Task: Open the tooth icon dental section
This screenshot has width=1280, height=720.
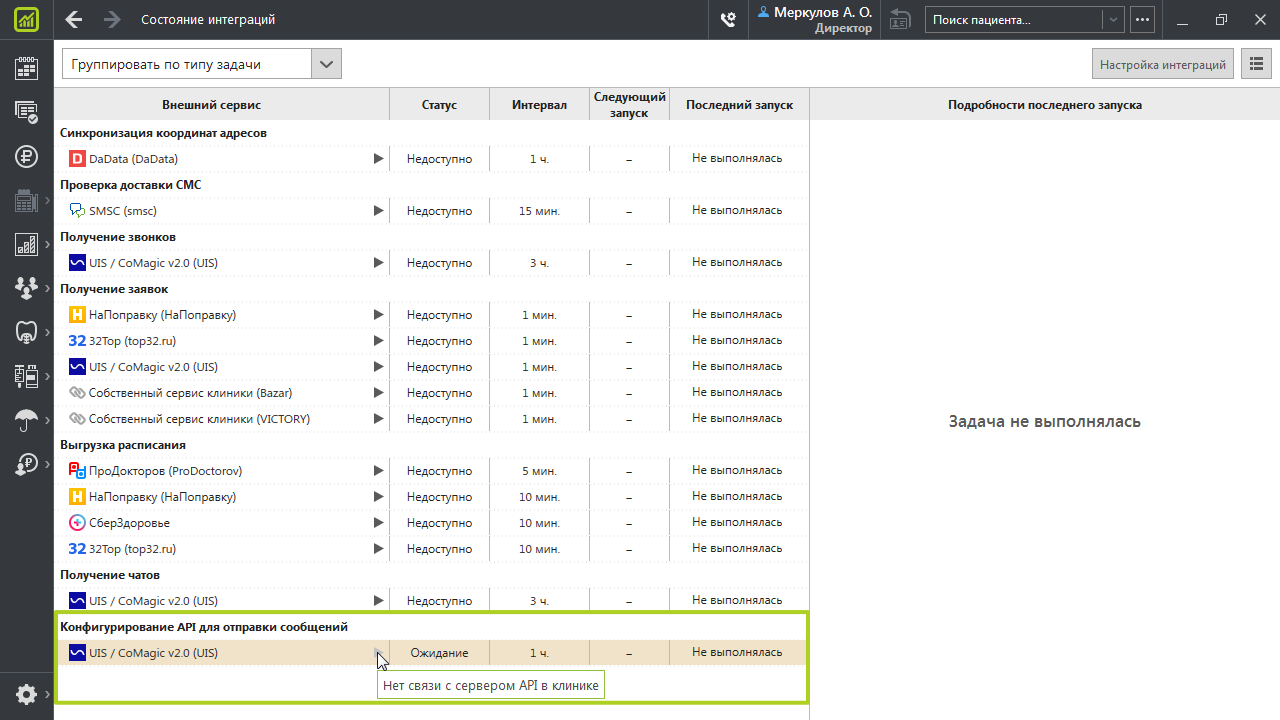Action: point(26,332)
